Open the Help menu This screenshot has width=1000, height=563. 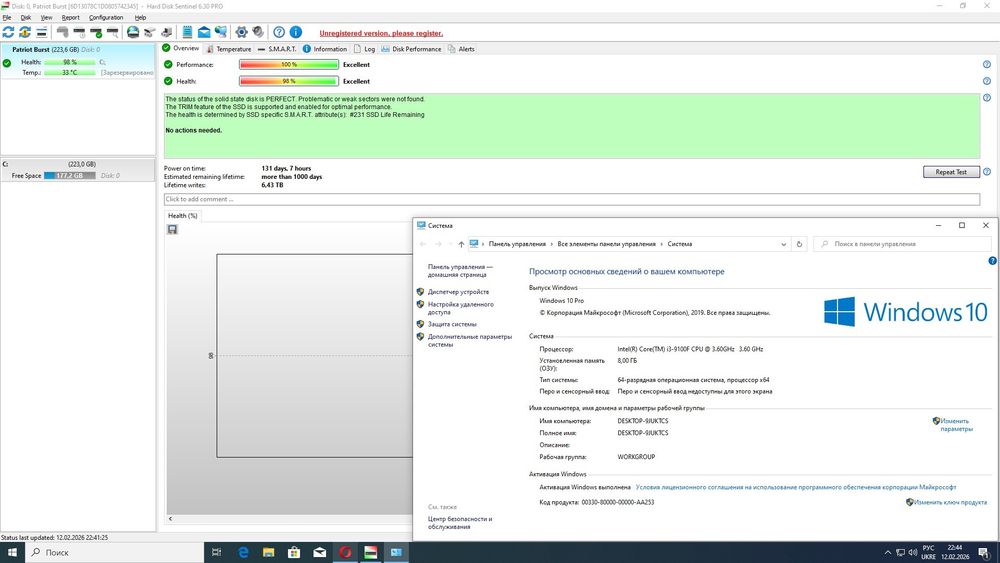tap(140, 18)
